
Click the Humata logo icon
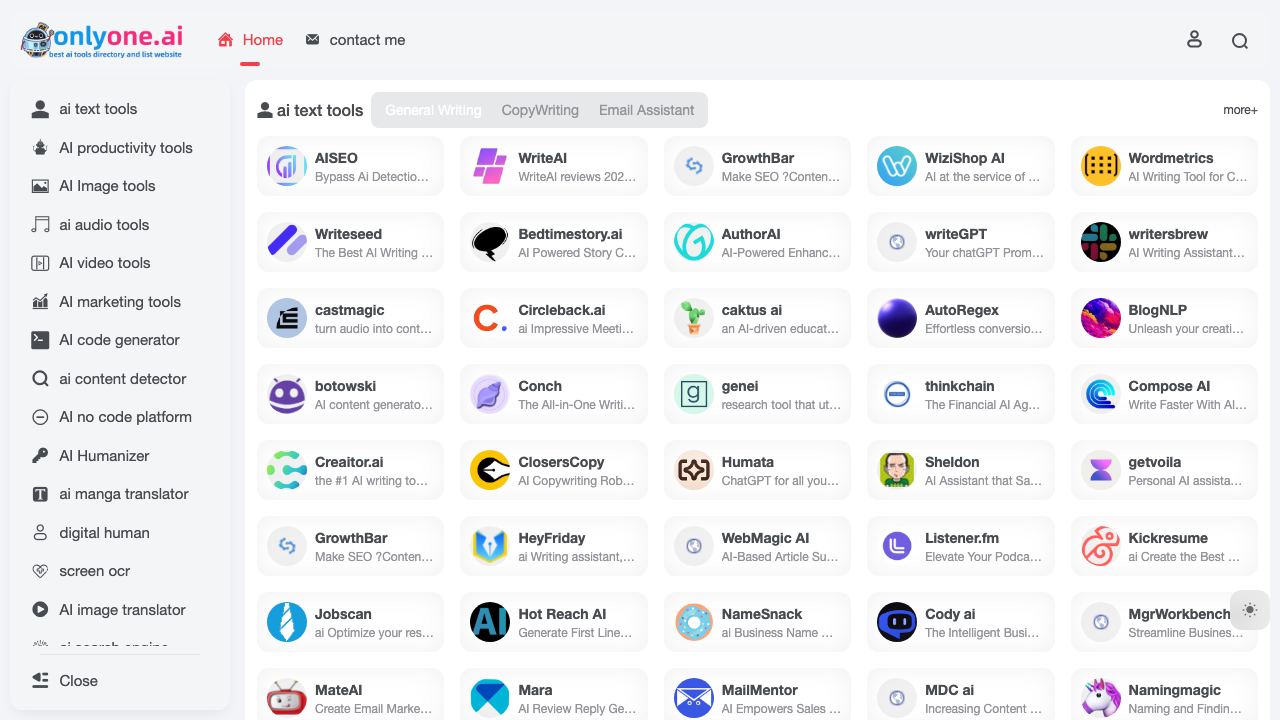pos(694,470)
